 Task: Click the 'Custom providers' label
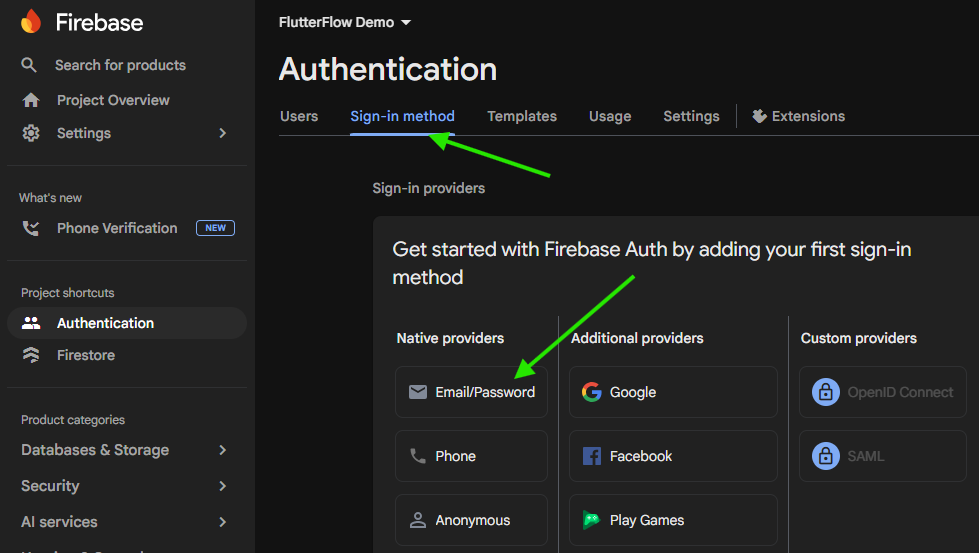[858, 338]
